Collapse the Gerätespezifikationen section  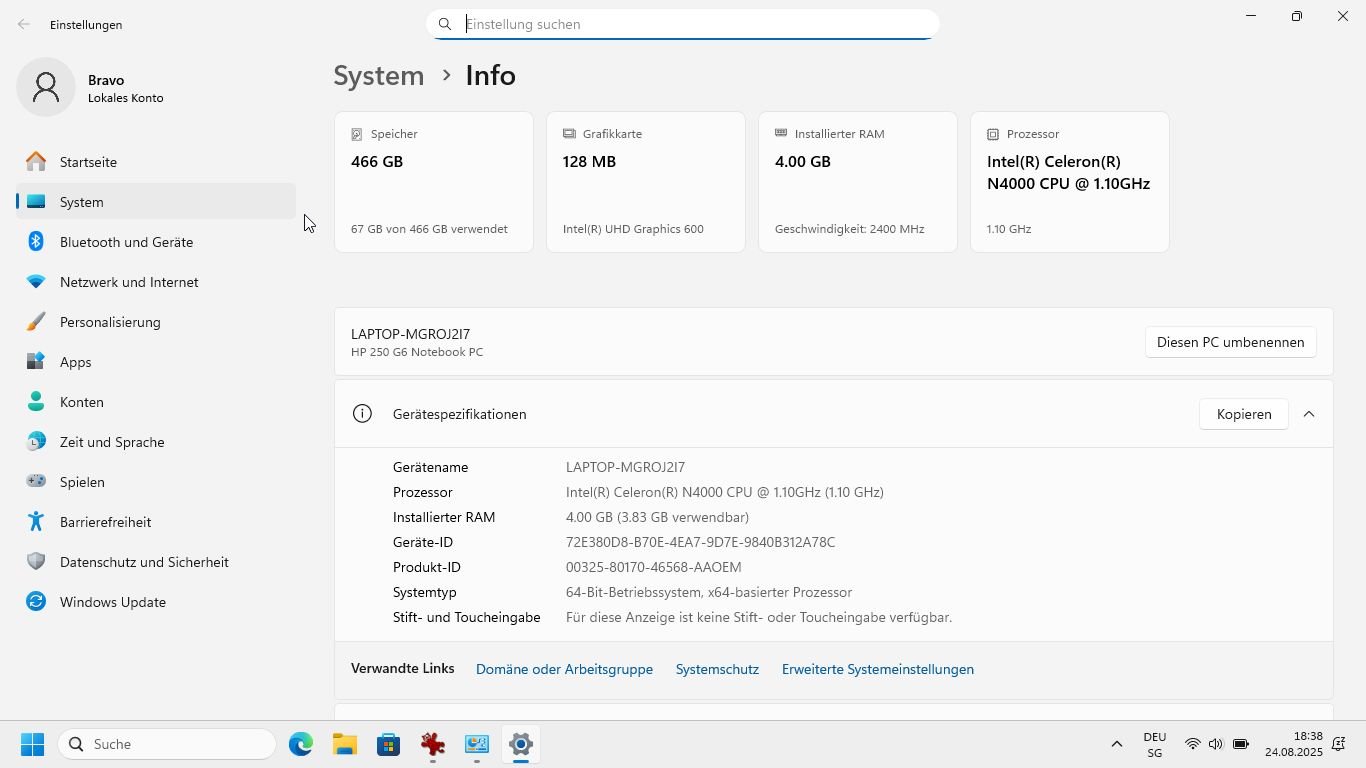pos(1308,414)
